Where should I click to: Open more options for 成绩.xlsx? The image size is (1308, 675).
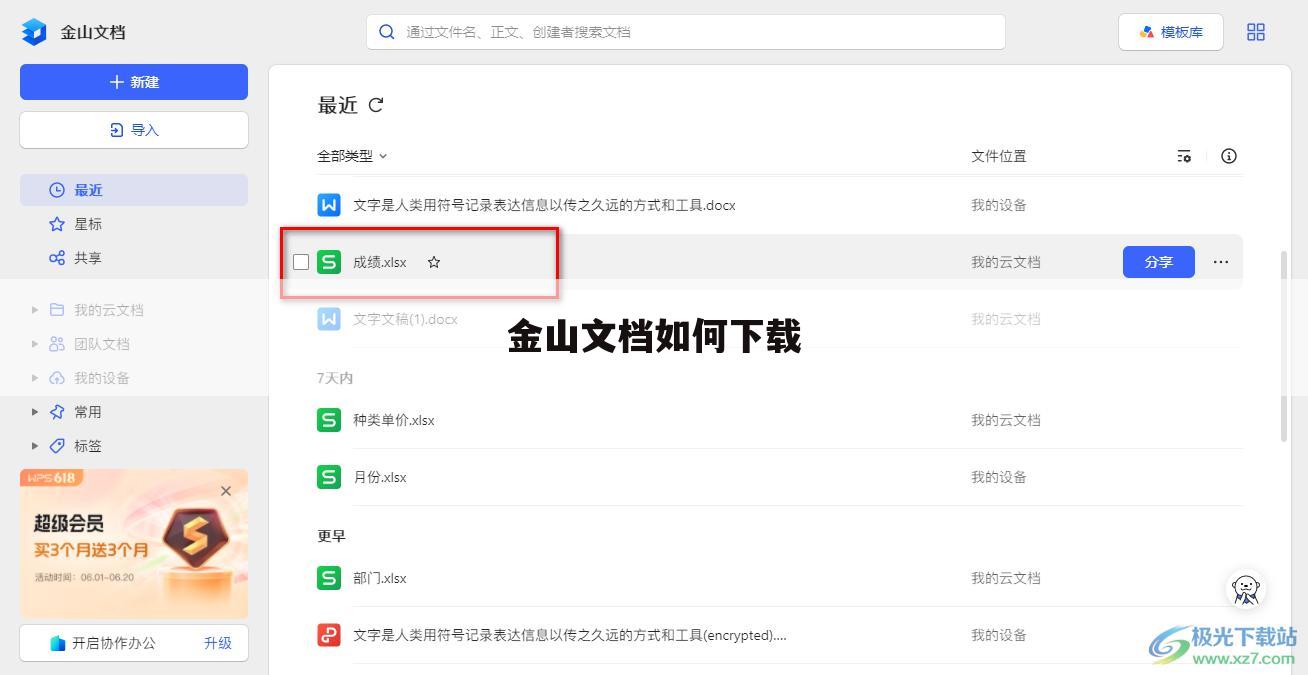pos(1221,262)
